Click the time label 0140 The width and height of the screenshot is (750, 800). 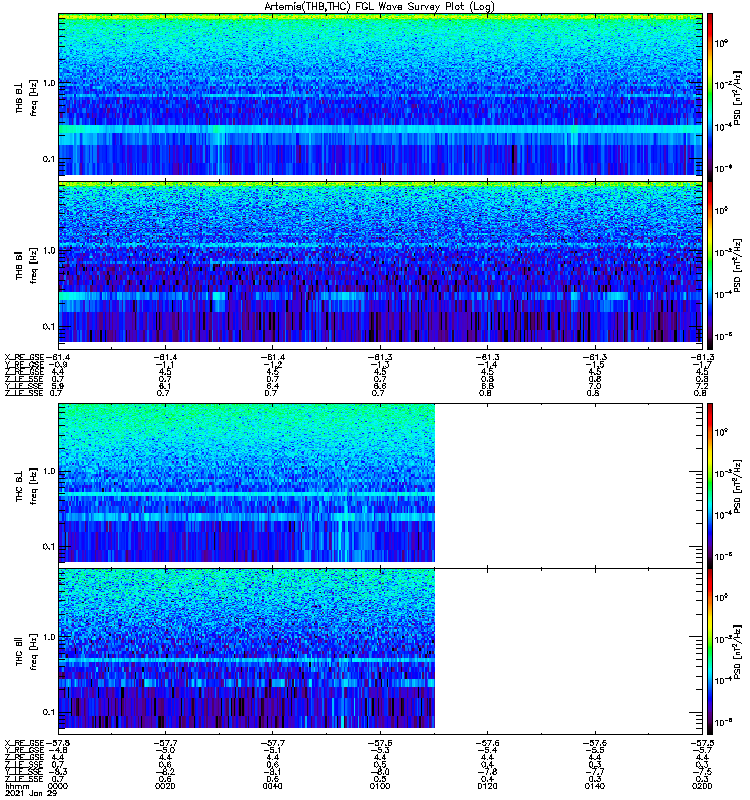point(594,786)
